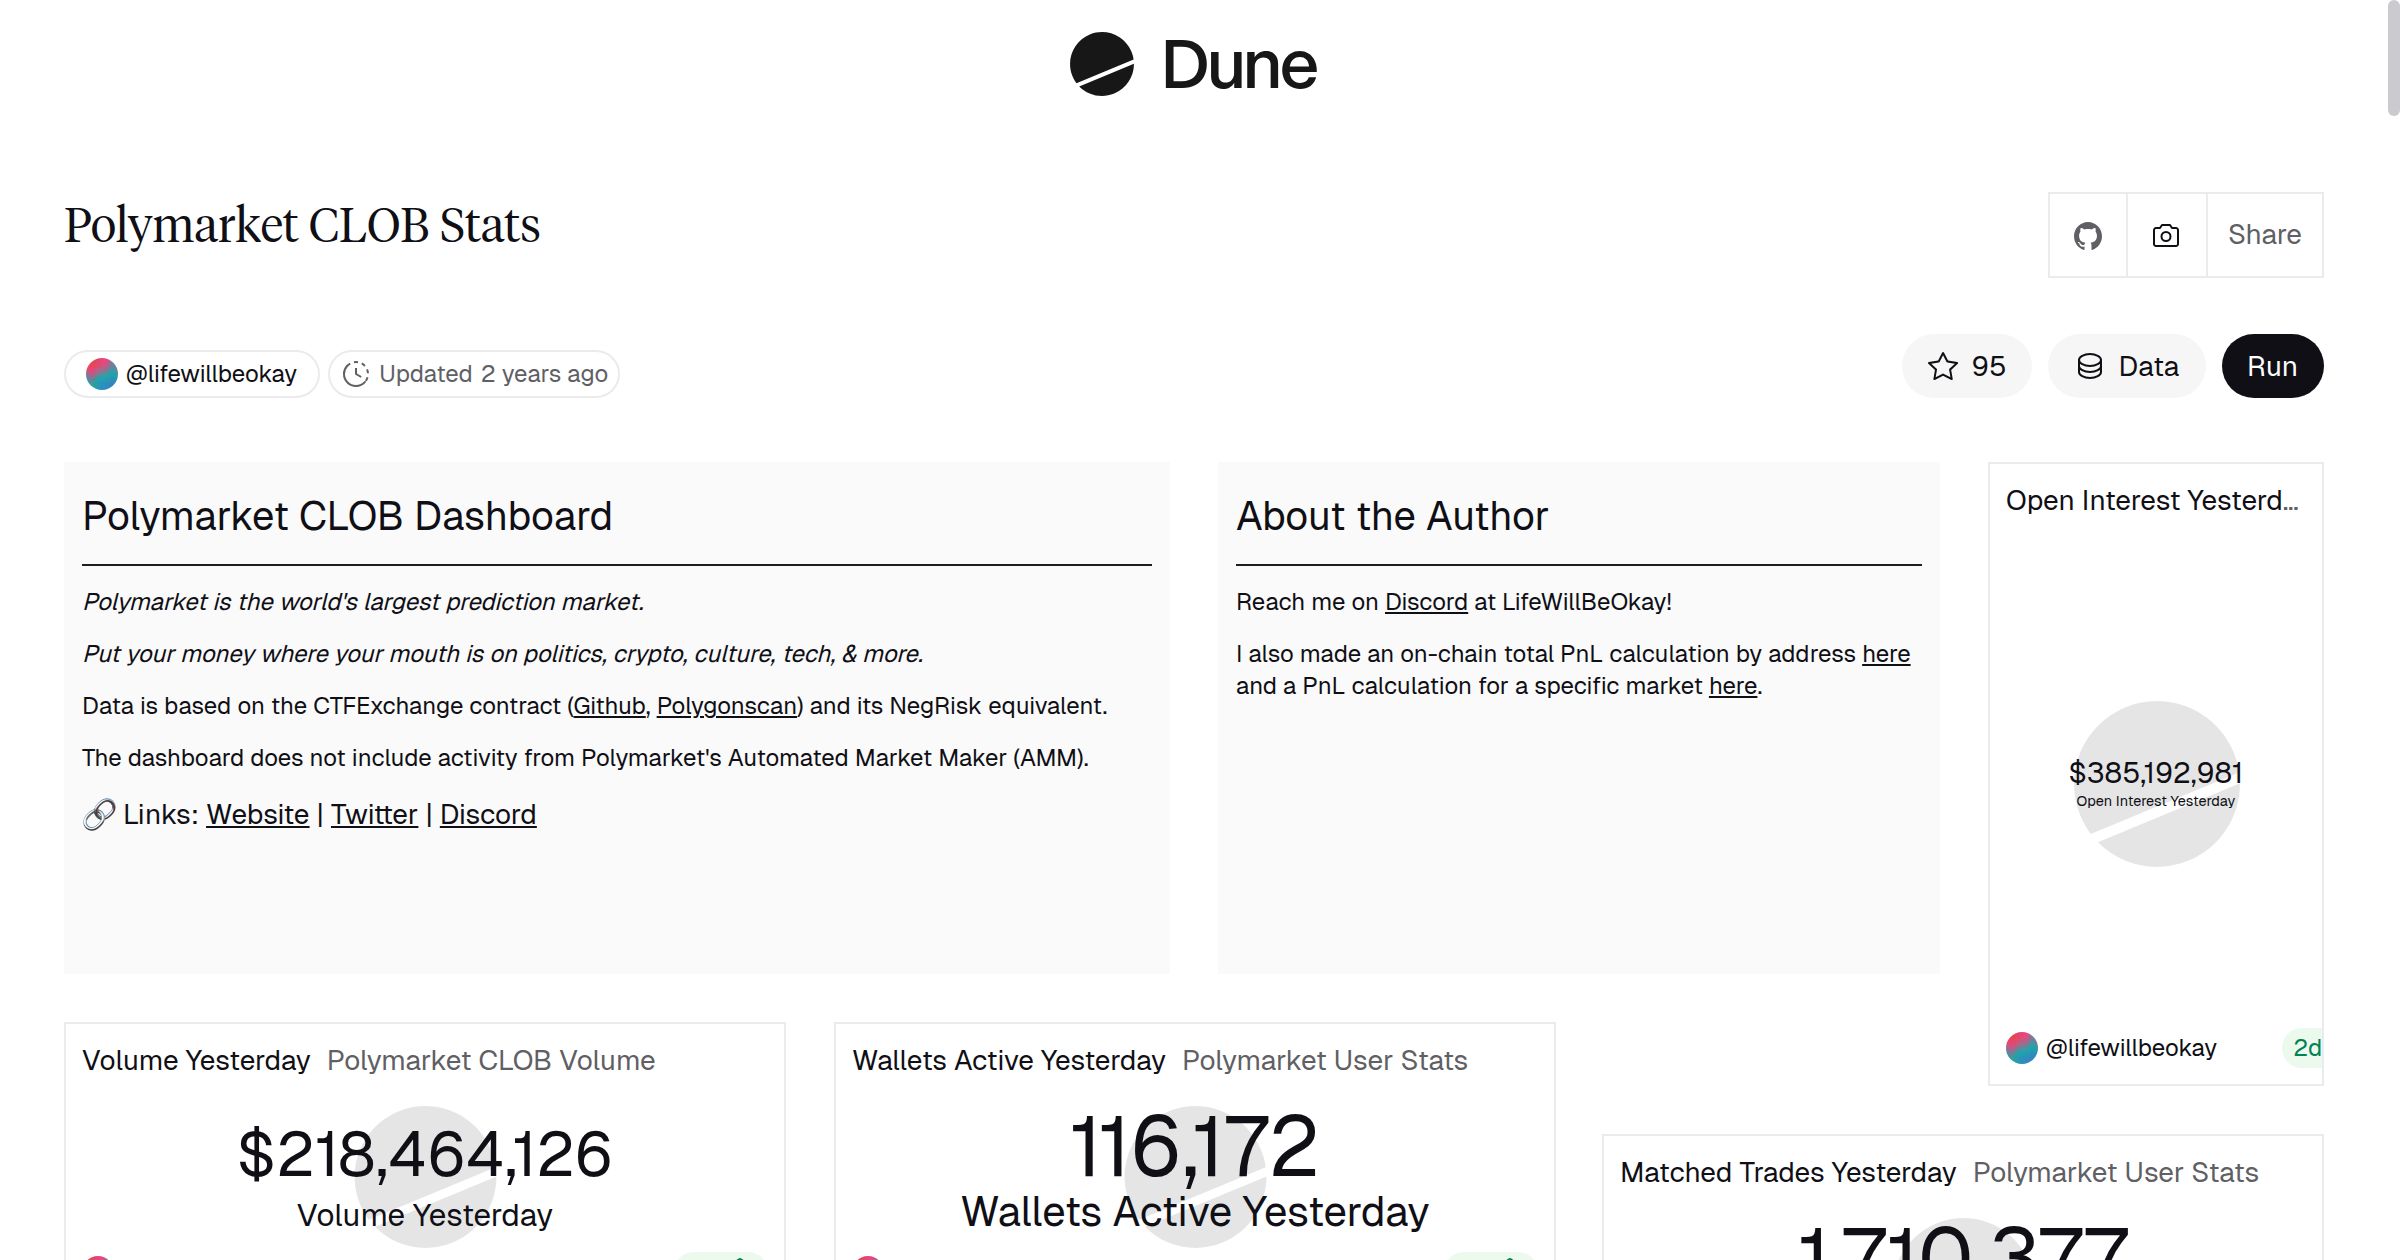The height and width of the screenshot is (1260, 2400).
Task: Open the Website link
Action: [256, 814]
